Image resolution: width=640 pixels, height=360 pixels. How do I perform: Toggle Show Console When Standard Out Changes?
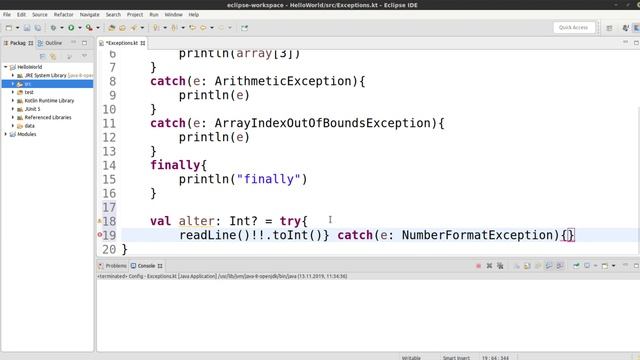549,266
